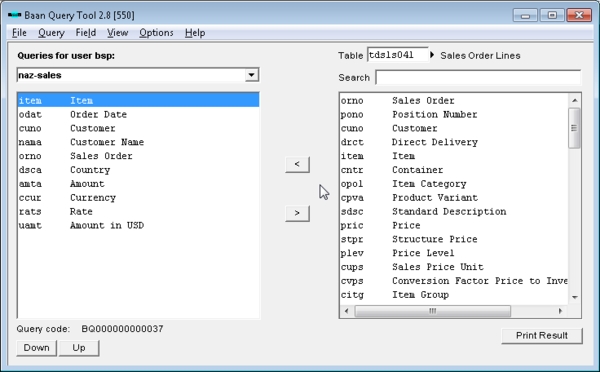Click the black triangle beside Table field
This screenshot has width=600, height=372.
coord(432,55)
